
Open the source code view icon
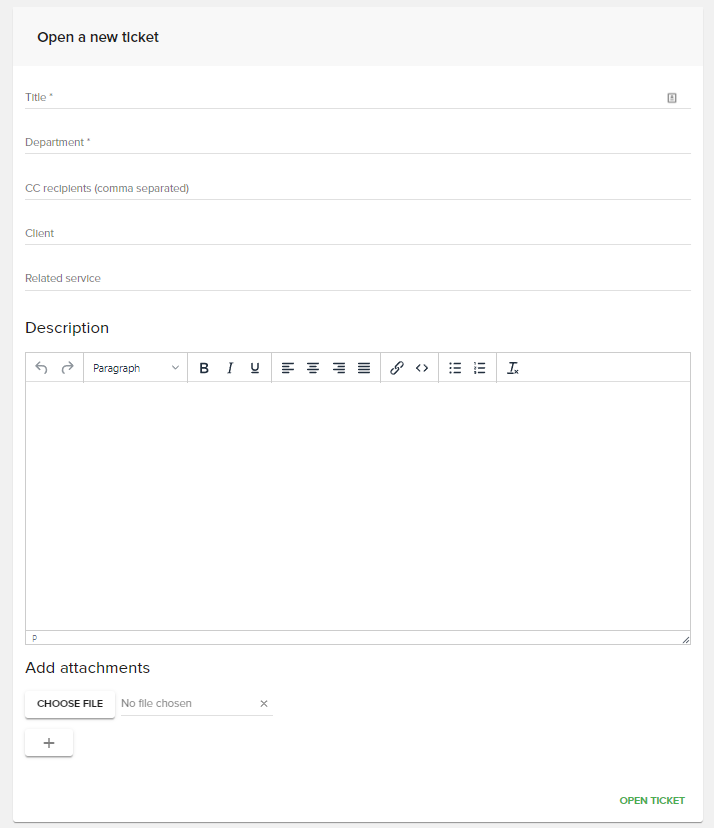[421, 367]
